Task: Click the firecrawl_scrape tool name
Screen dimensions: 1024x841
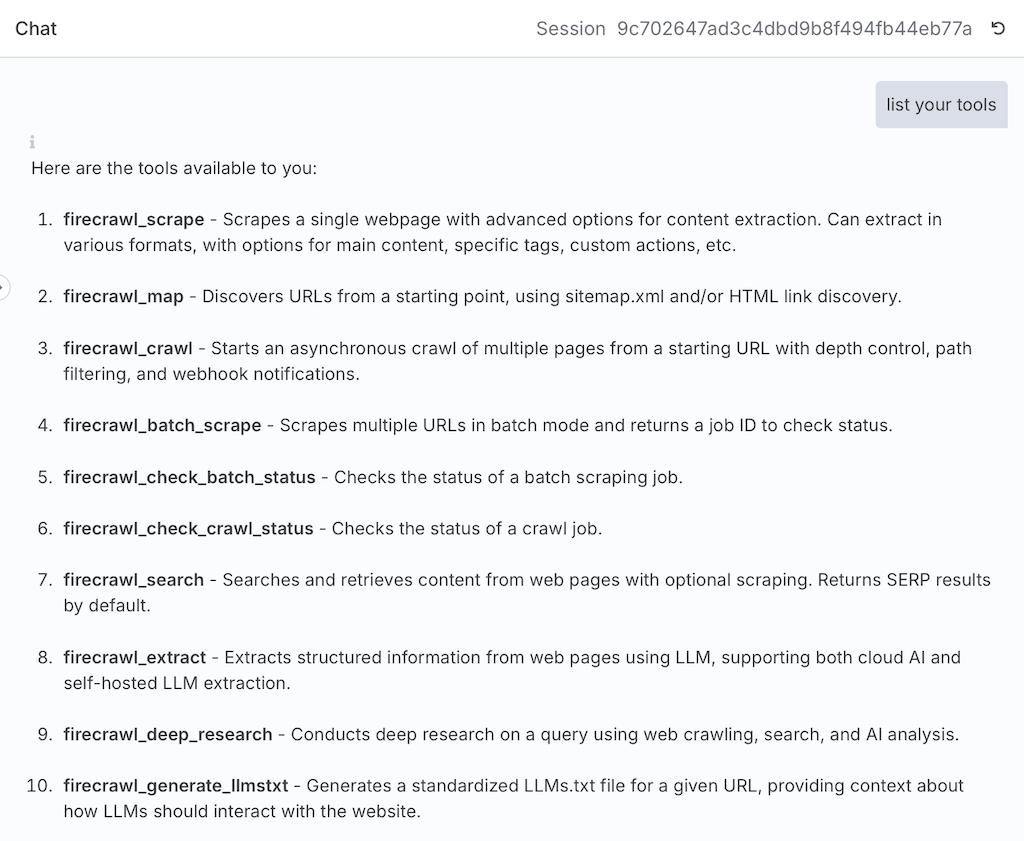Action: pos(134,219)
